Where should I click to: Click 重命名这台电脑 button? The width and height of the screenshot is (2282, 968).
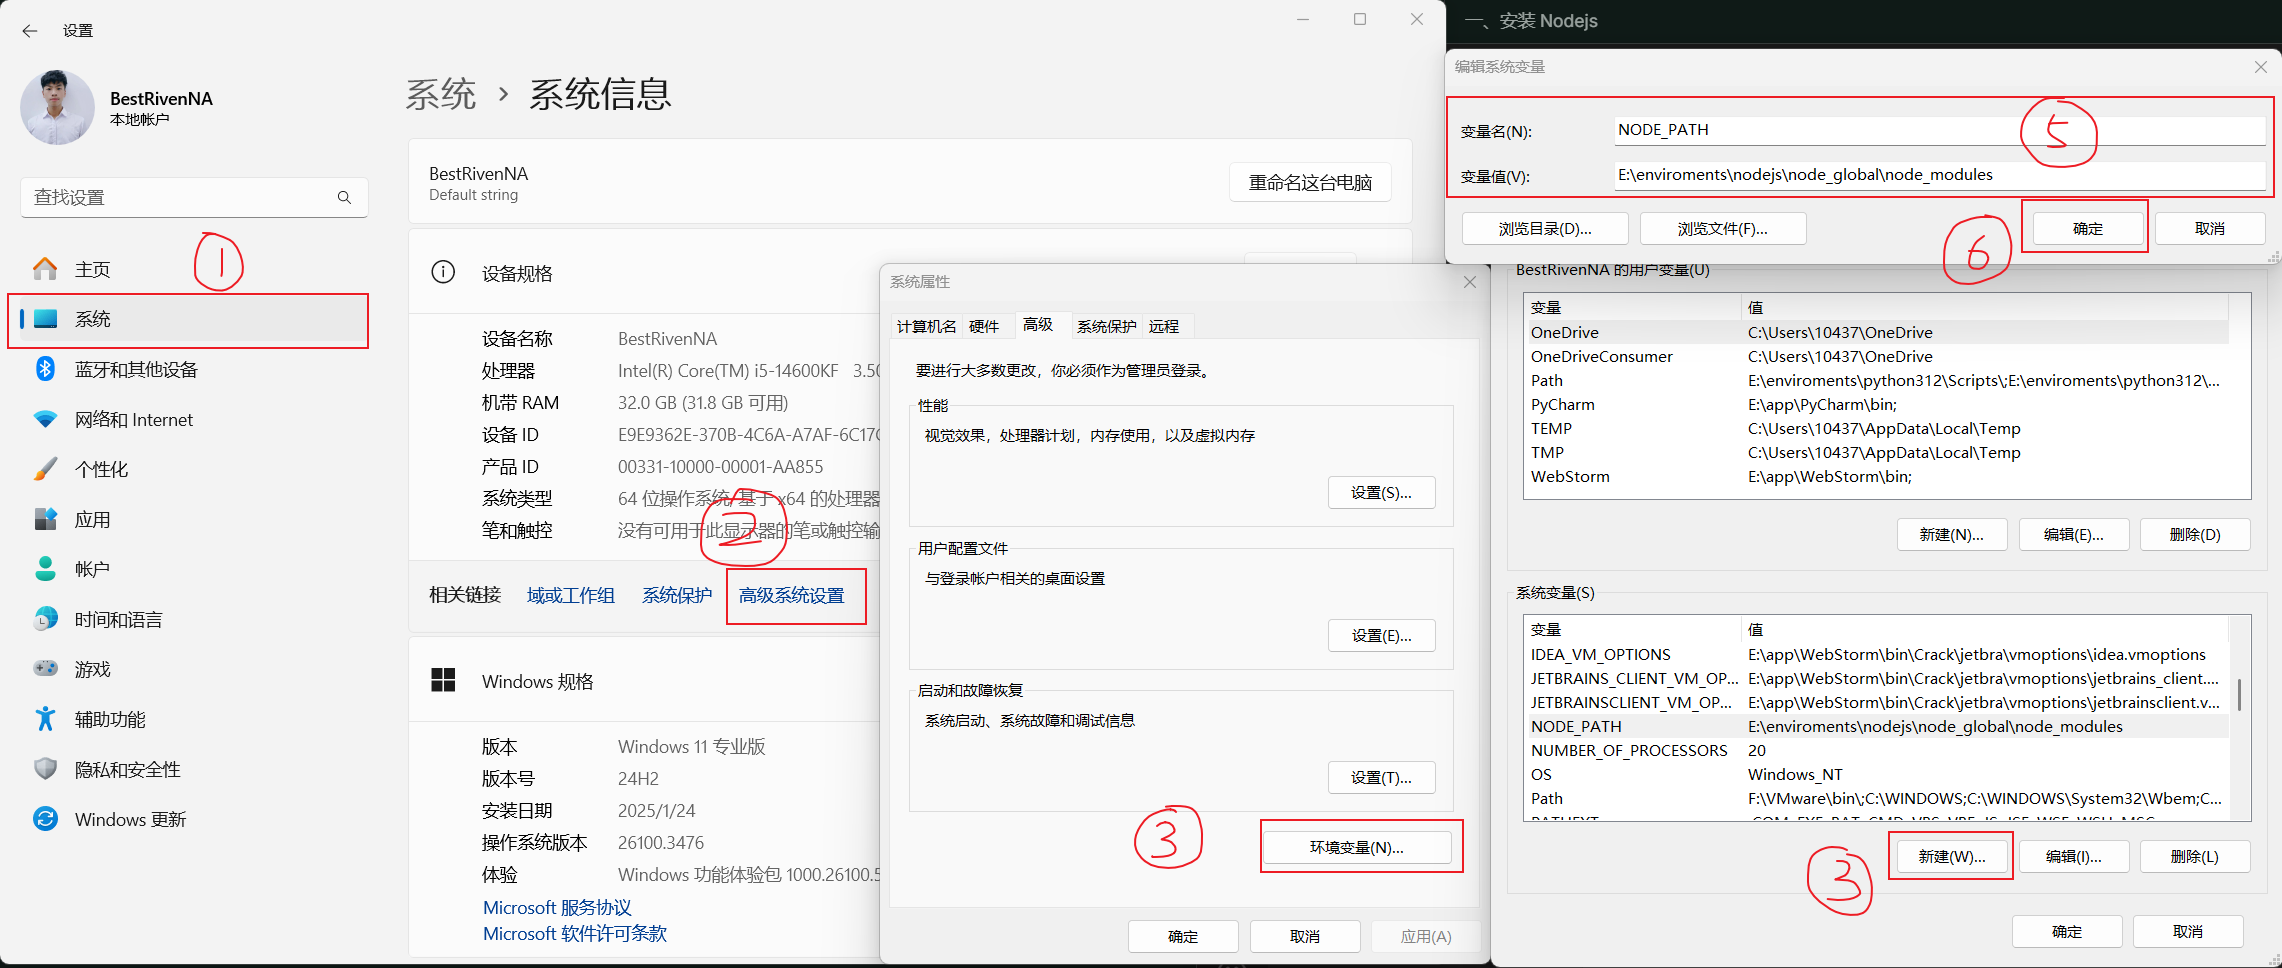coord(1309,182)
